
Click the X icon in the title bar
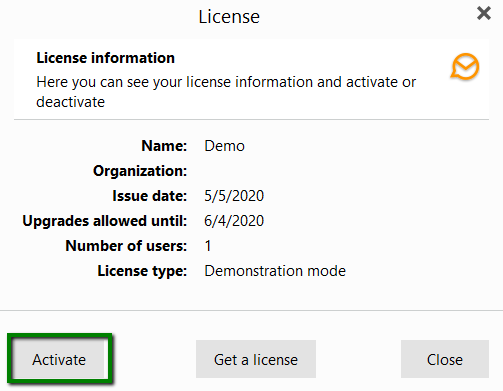point(484,13)
